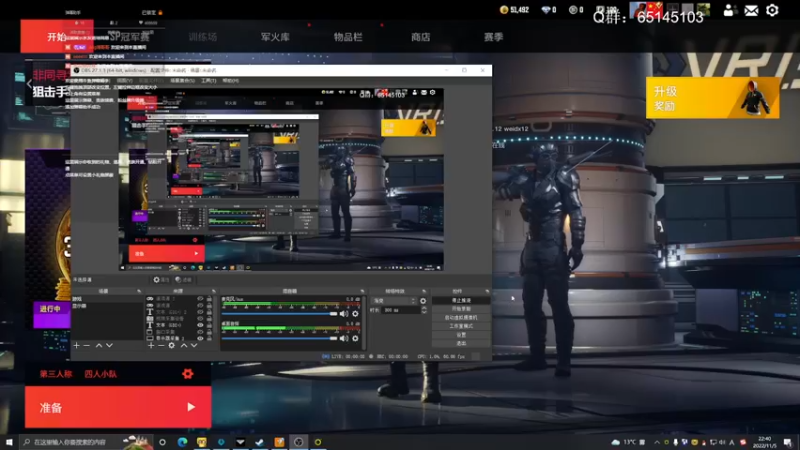Screen dimensions: 800x450
Task: Open transition properties gear next to transition dropdown
Action: [x=423, y=301]
